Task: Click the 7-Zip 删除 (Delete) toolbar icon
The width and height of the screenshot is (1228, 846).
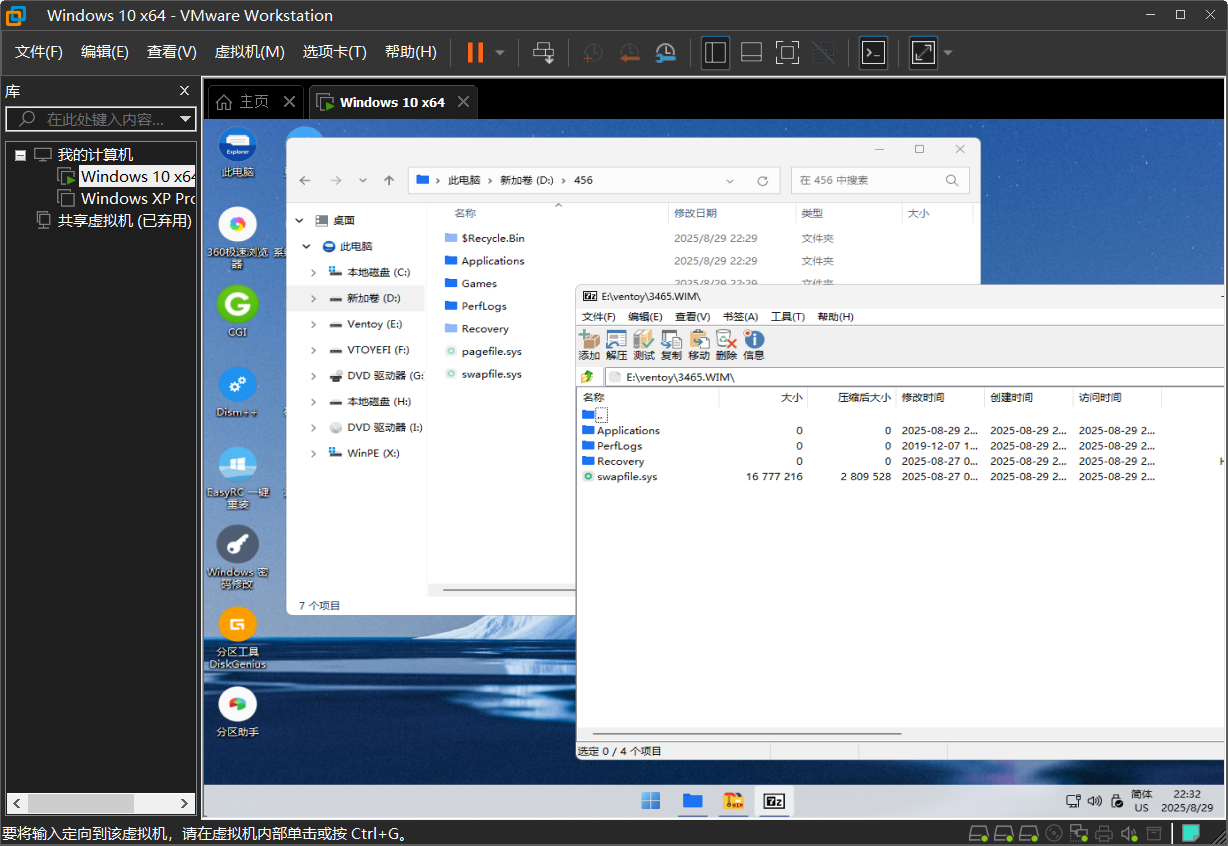Action: click(x=726, y=340)
